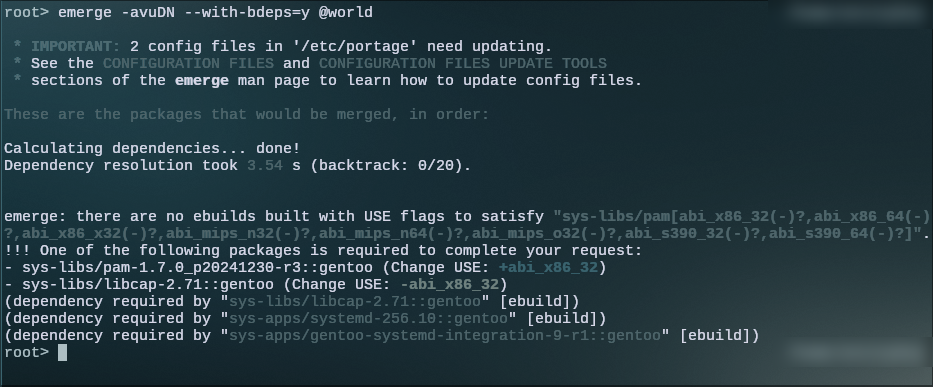Click sys-libs/pam-1.7.0_p20241230-r3::gentoo package name
The width and height of the screenshot is (933, 387).
pyautogui.click(x=198, y=268)
